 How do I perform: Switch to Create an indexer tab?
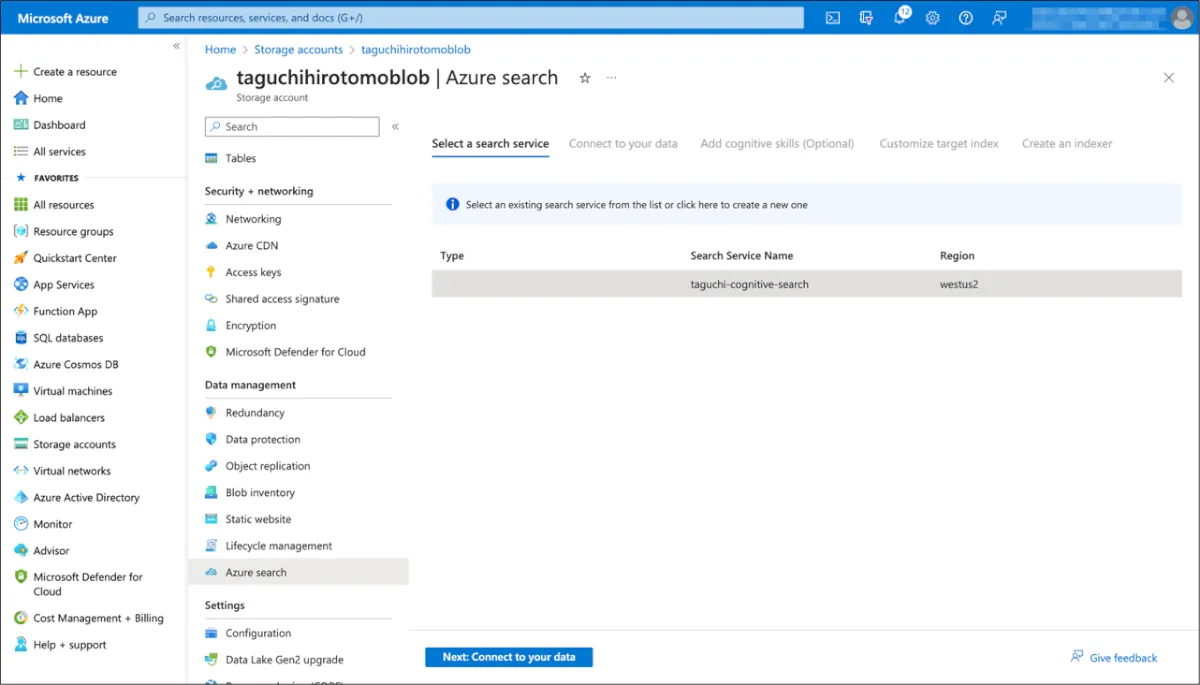click(x=1066, y=144)
